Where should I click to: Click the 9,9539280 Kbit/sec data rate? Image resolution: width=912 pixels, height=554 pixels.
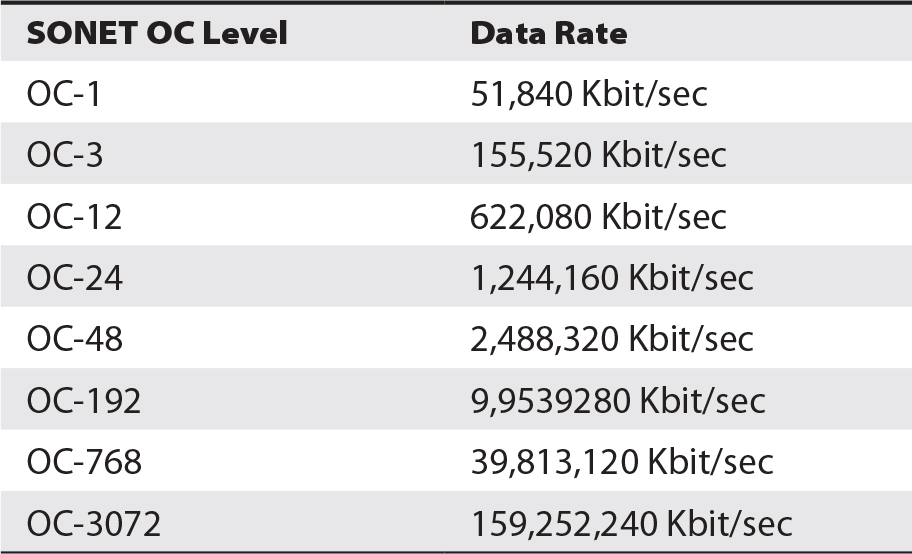(618, 401)
